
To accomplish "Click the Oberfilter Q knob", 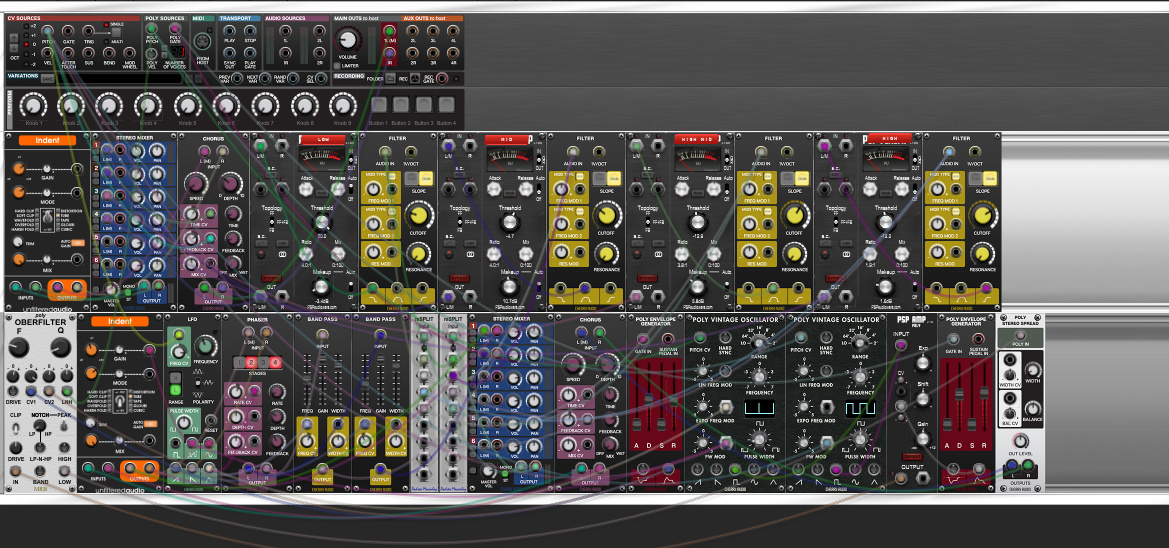I will (60, 347).
